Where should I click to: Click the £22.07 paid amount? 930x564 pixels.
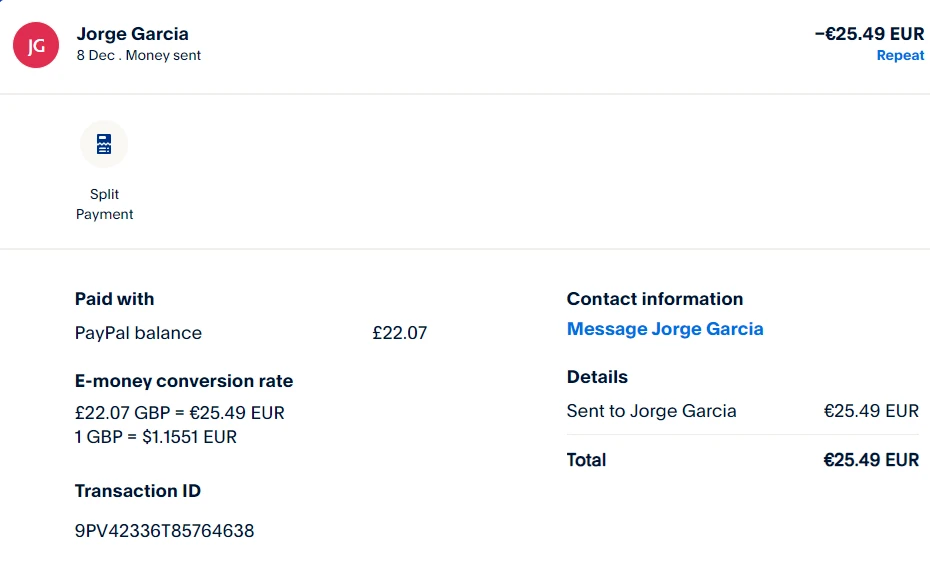399,333
